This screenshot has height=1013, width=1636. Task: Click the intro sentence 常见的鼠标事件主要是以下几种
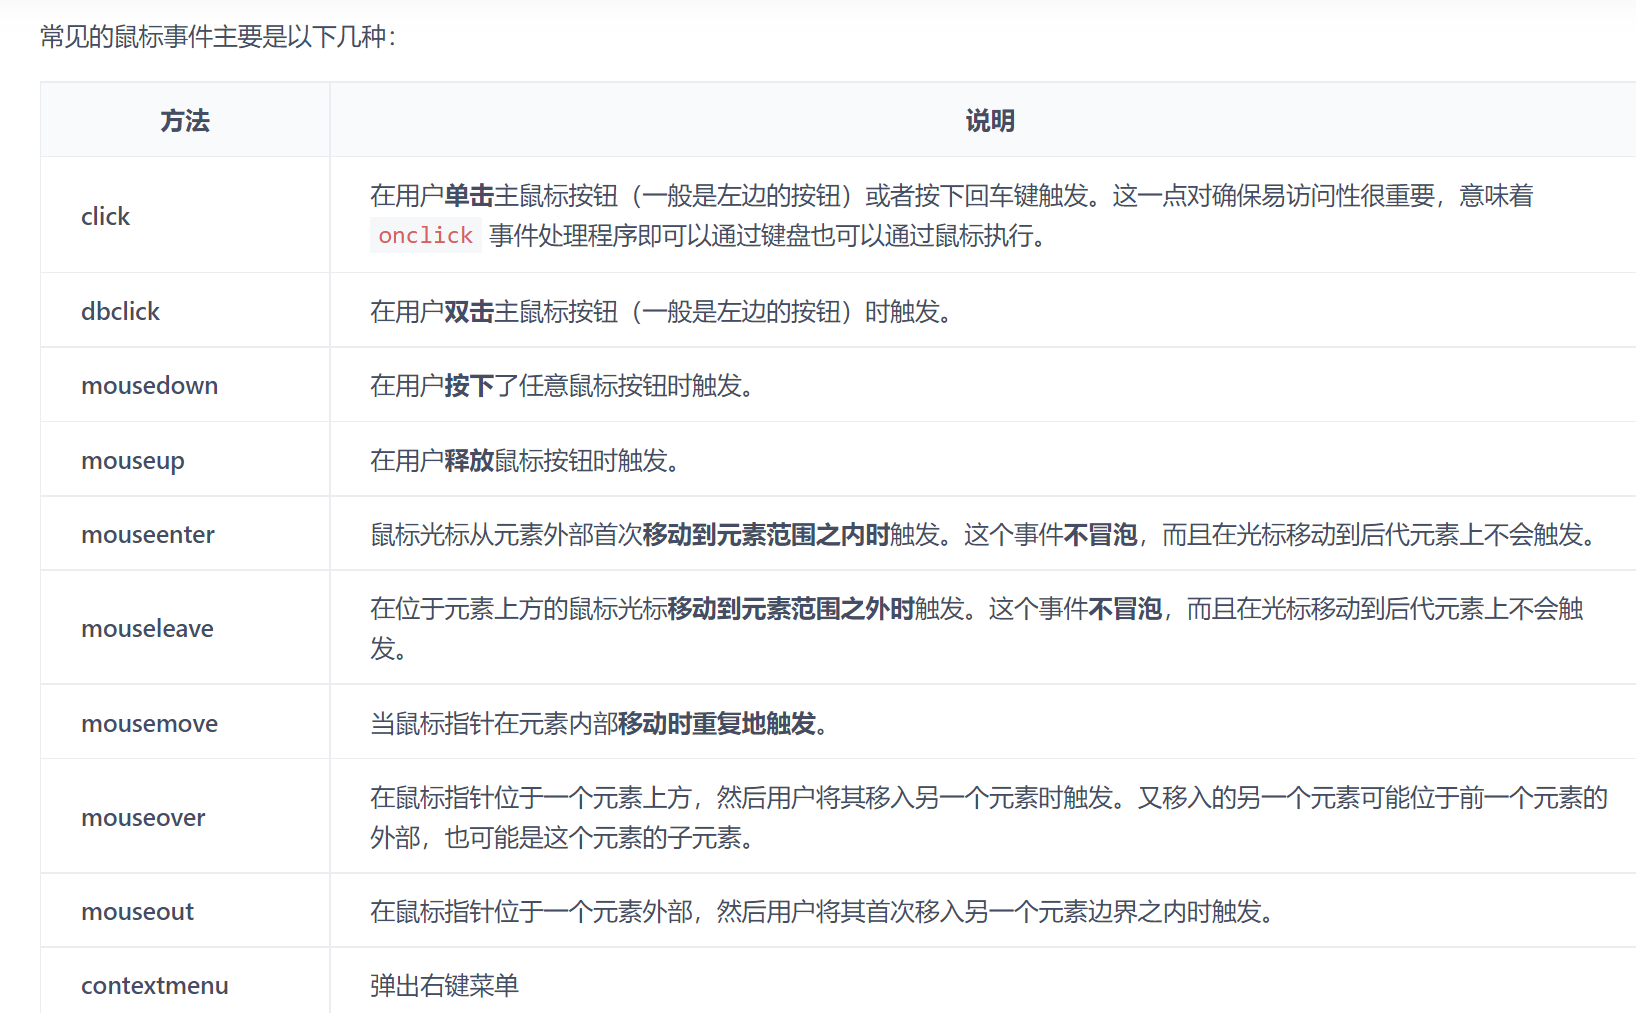point(217,37)
